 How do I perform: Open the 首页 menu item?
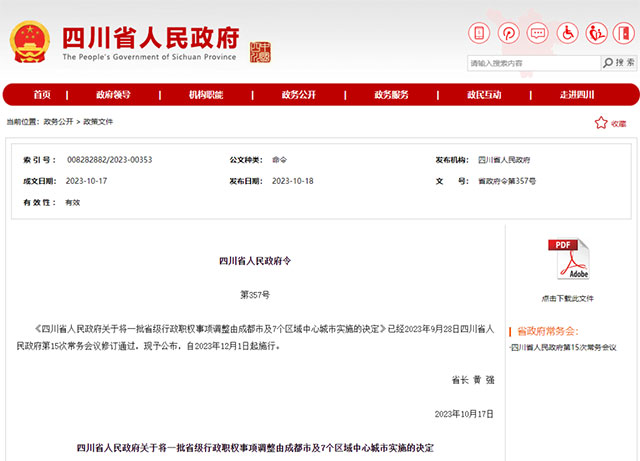(42, 95)
